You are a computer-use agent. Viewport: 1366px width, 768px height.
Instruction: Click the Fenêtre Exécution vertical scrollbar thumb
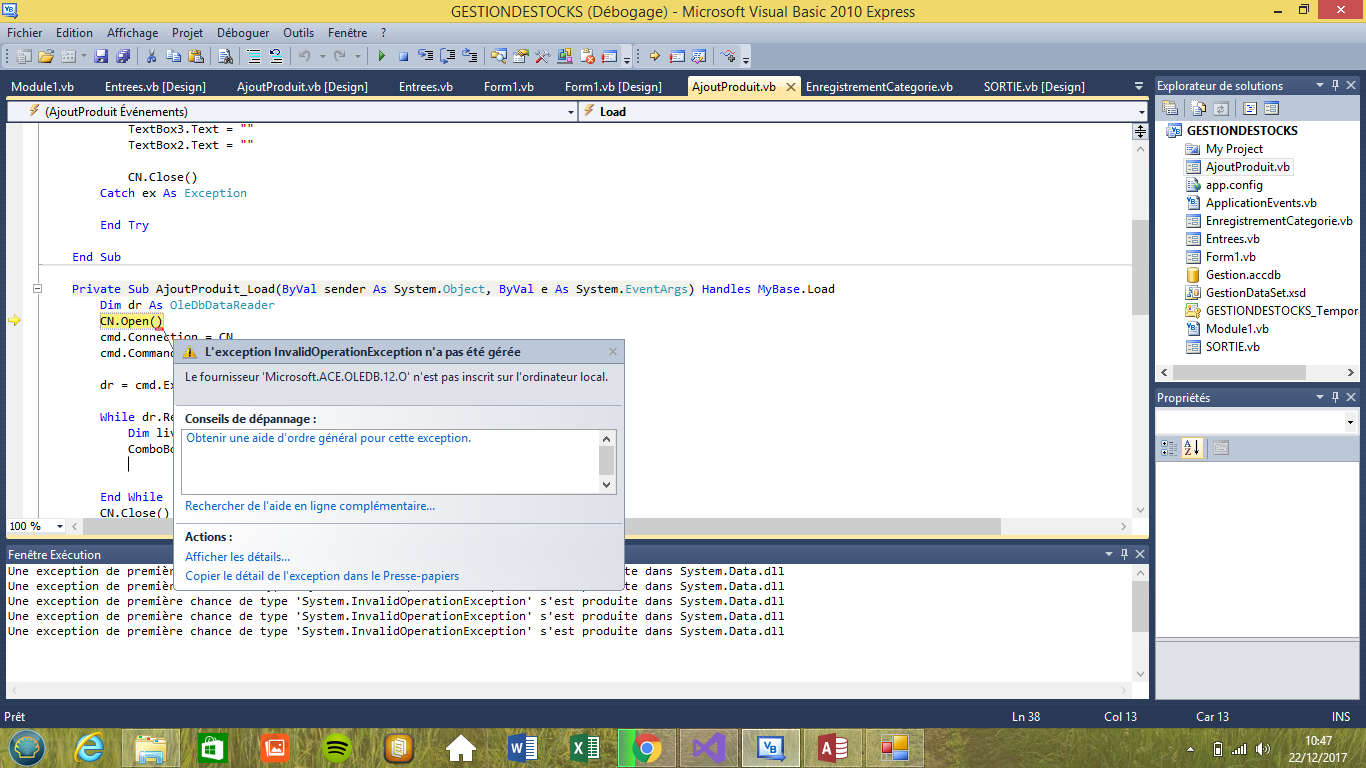point(1140,606)
